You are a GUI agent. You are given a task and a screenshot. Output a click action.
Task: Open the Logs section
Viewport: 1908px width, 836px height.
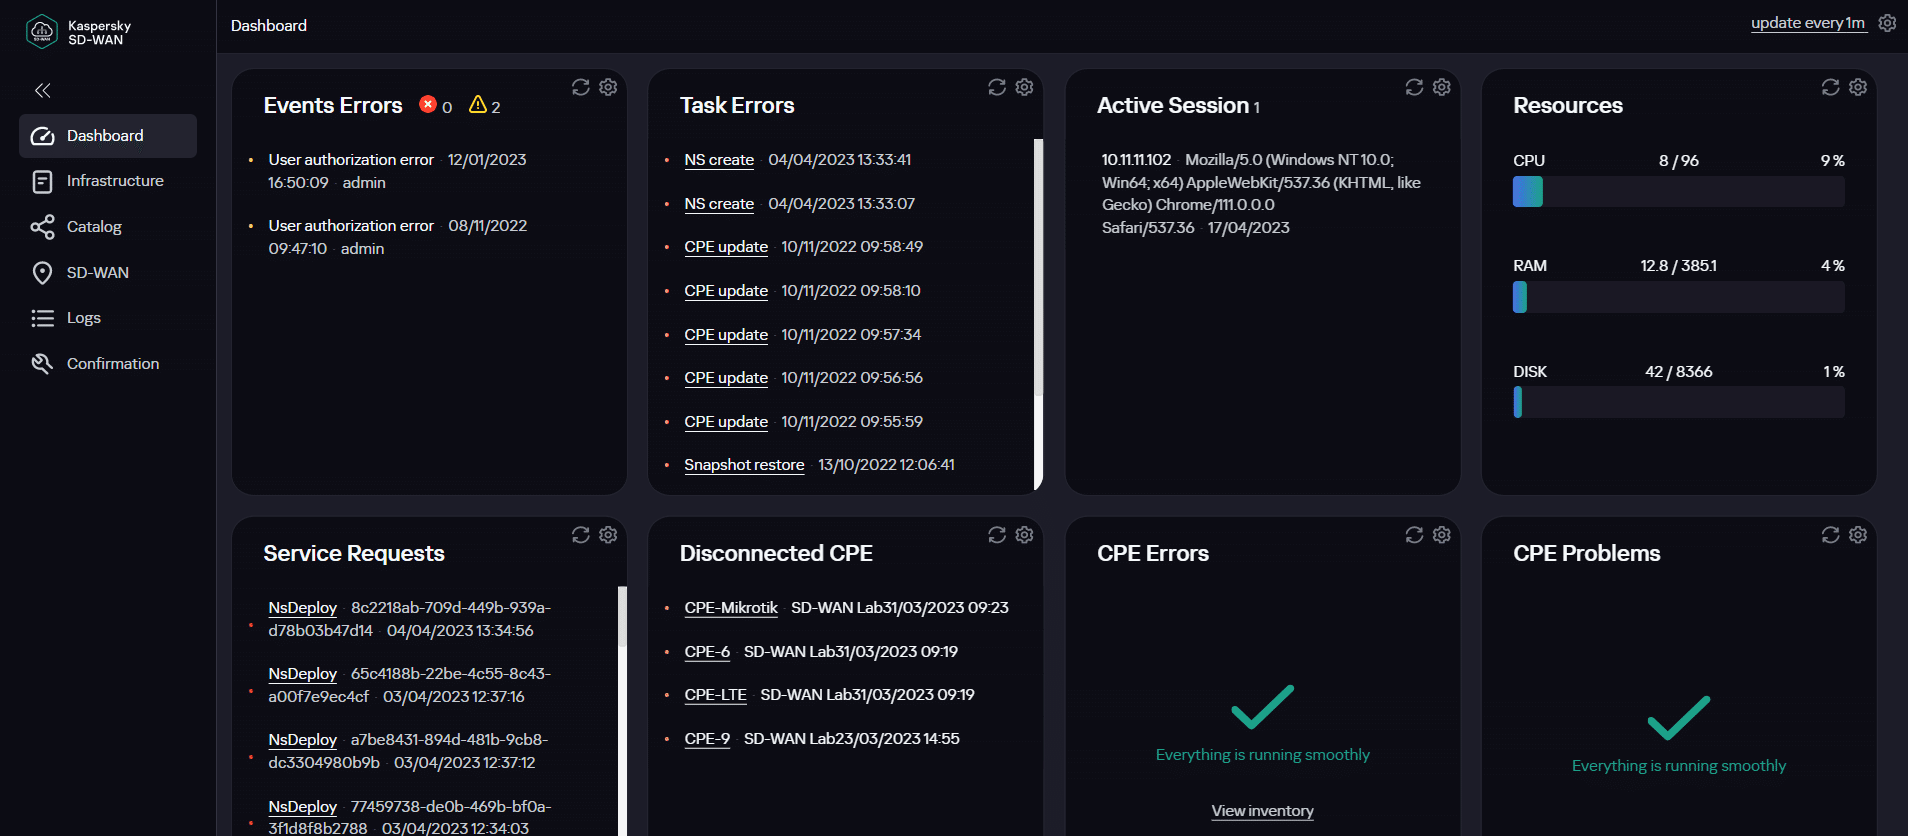pos(83,318)
